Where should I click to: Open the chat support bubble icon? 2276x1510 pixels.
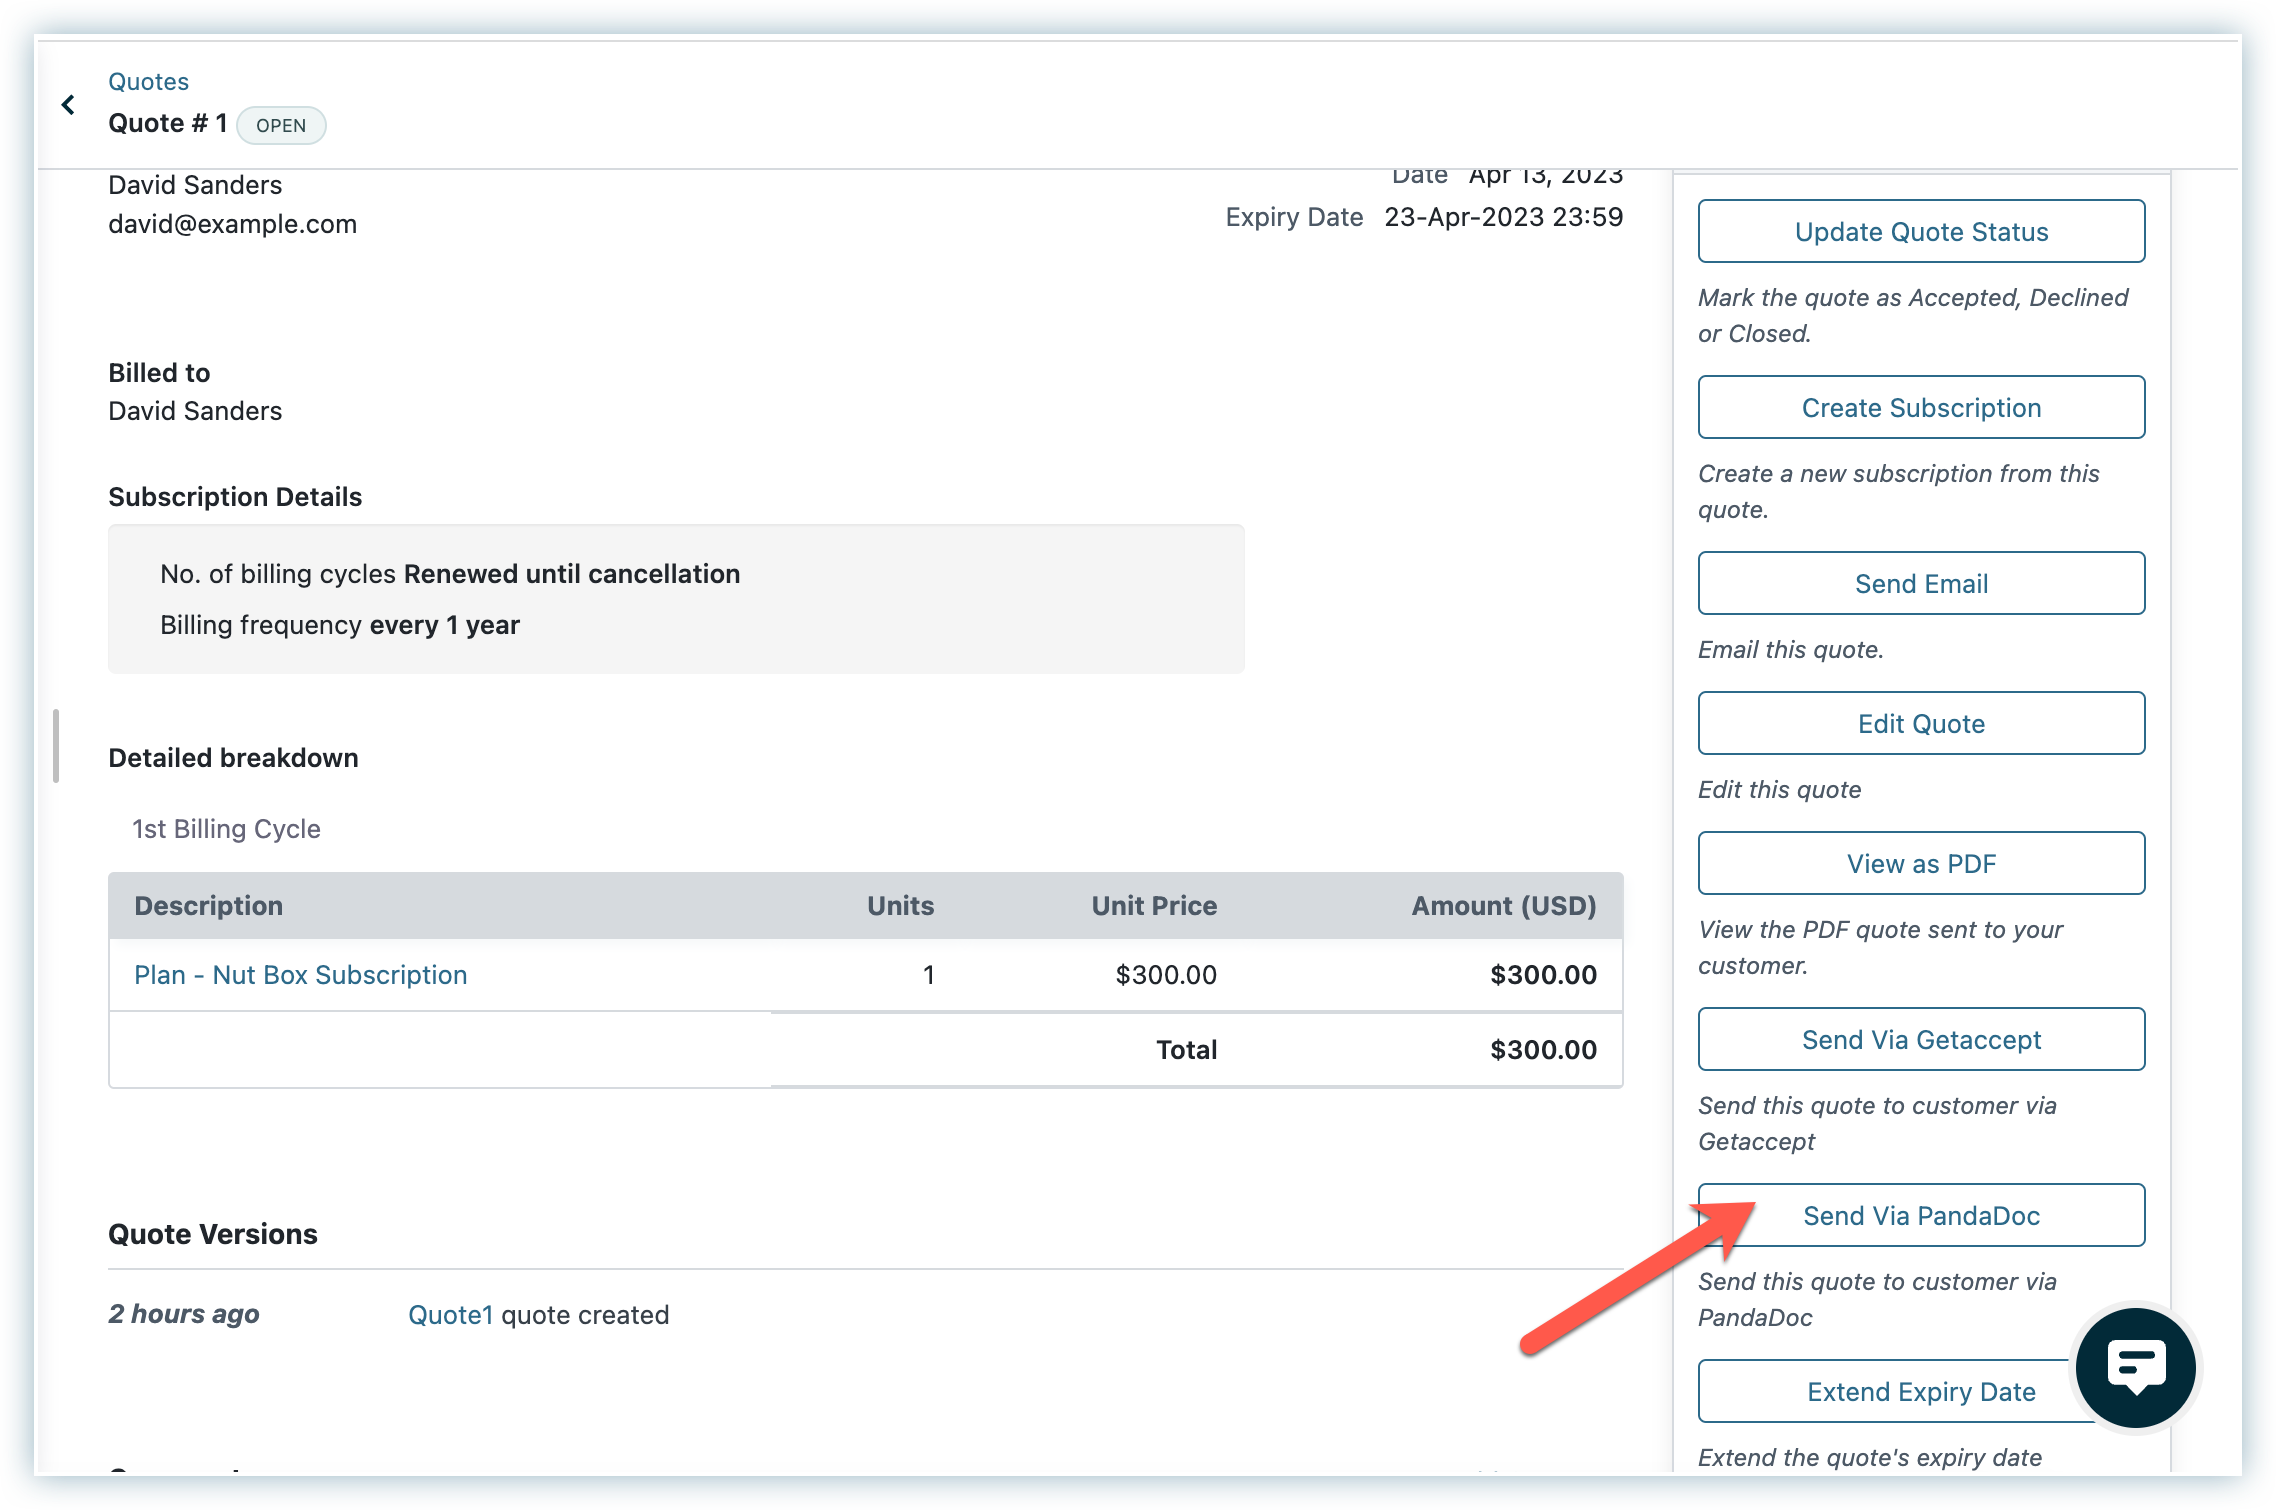pyautogui.click(x=2135, y=1367)
